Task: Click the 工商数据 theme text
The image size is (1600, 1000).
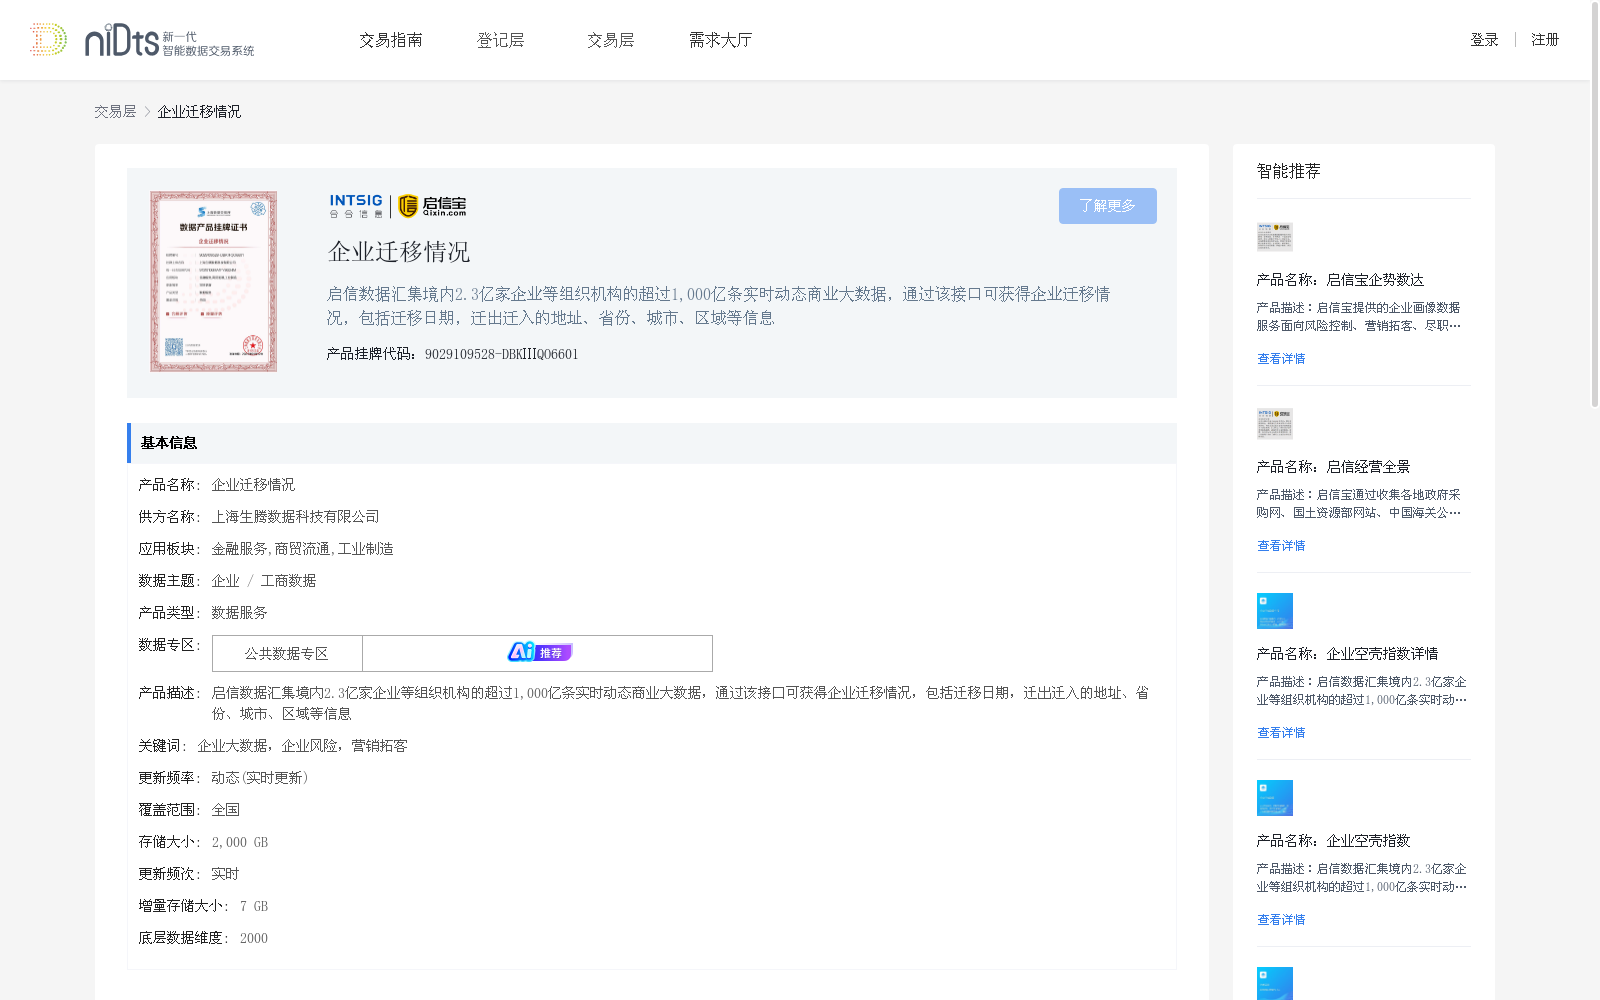Action: [x=288, y=581]
